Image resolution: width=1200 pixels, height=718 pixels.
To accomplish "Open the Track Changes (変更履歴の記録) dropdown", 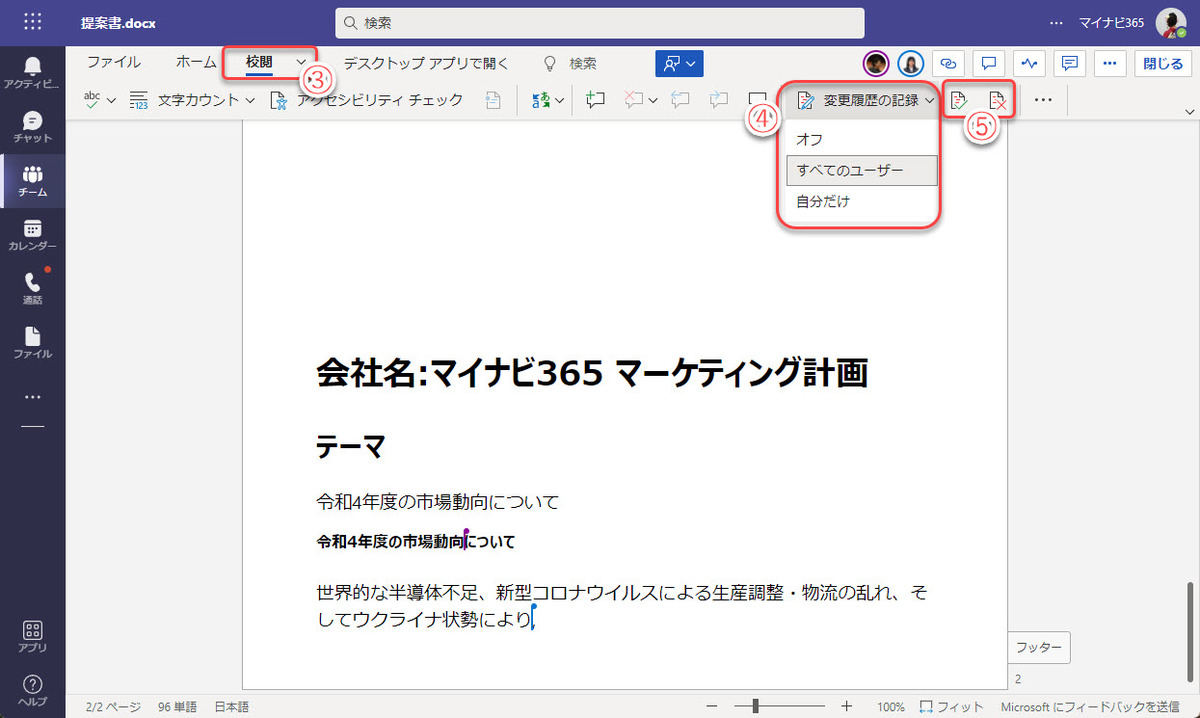I will (866, 100).
